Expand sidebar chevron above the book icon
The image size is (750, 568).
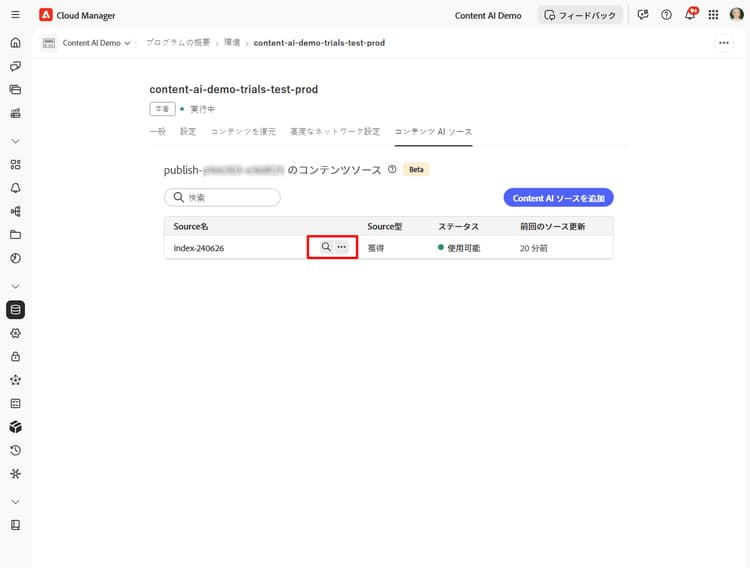pos(15,502)
